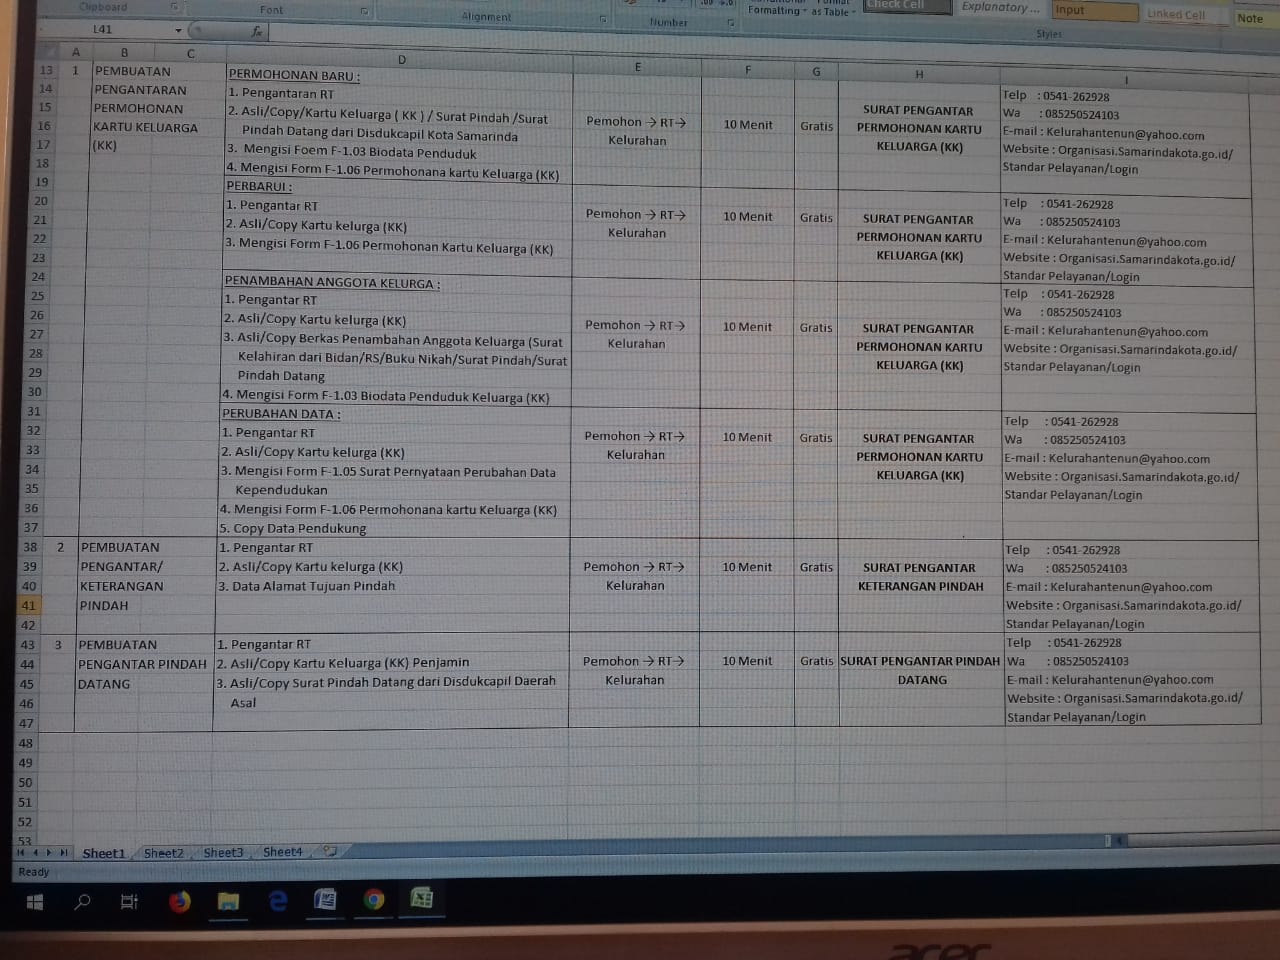Click previous sheet navigation arrow
1280x960 pixels.
35,853
